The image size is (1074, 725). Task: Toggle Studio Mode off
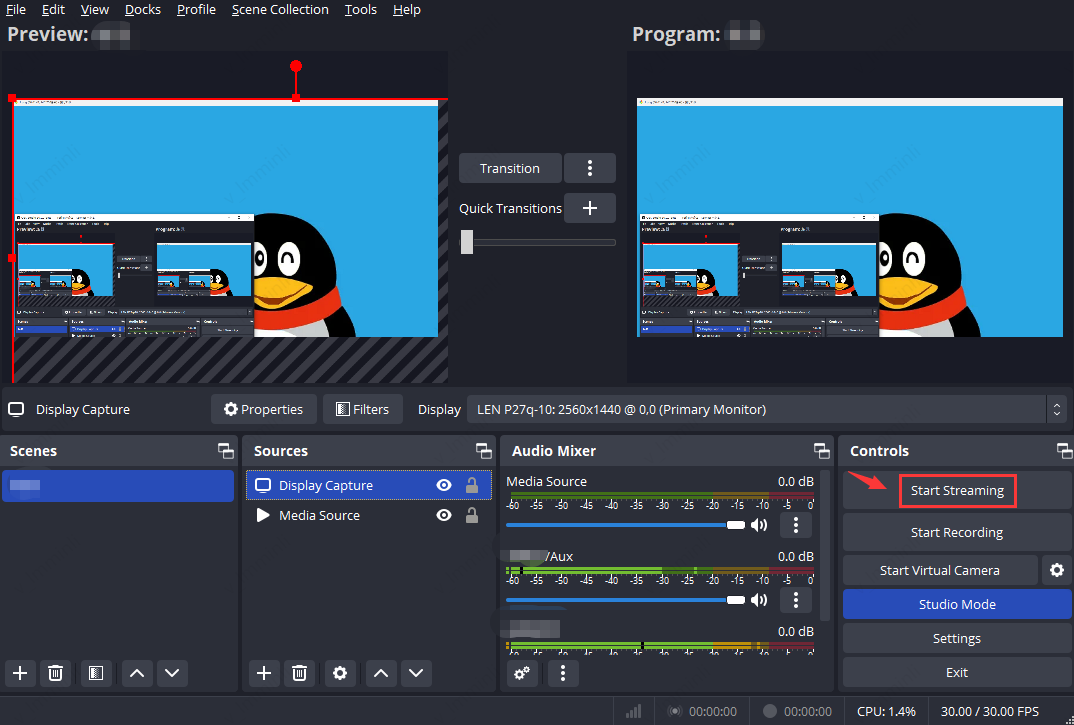957,604
